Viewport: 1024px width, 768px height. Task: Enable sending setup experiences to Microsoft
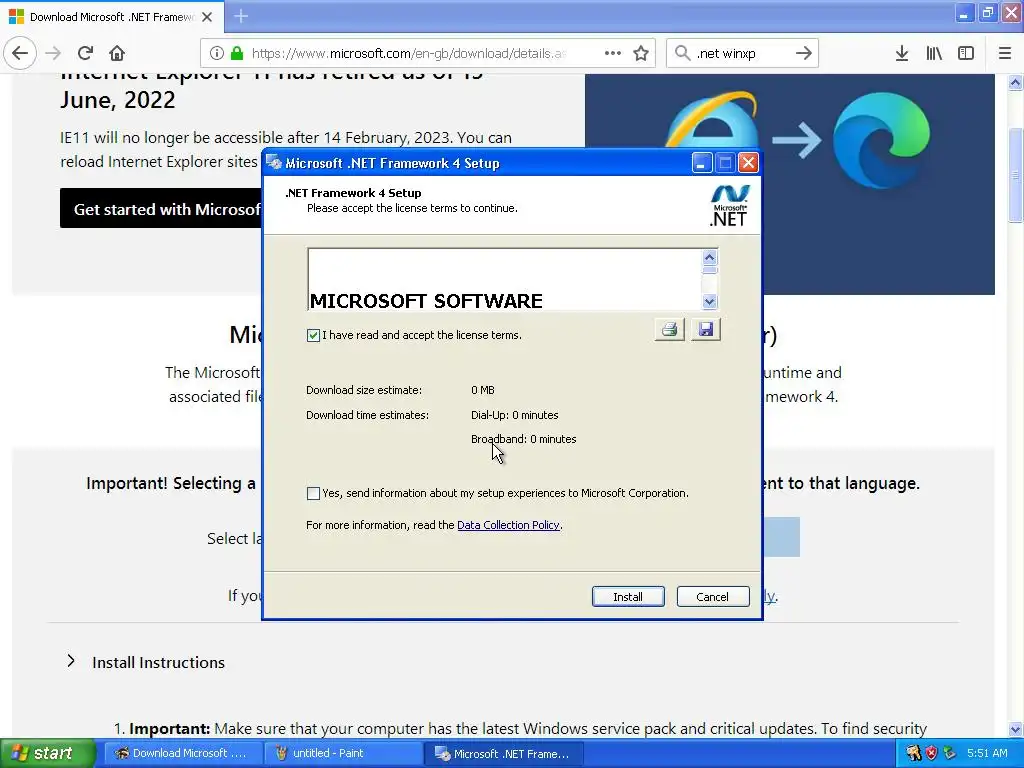(313, 493)
